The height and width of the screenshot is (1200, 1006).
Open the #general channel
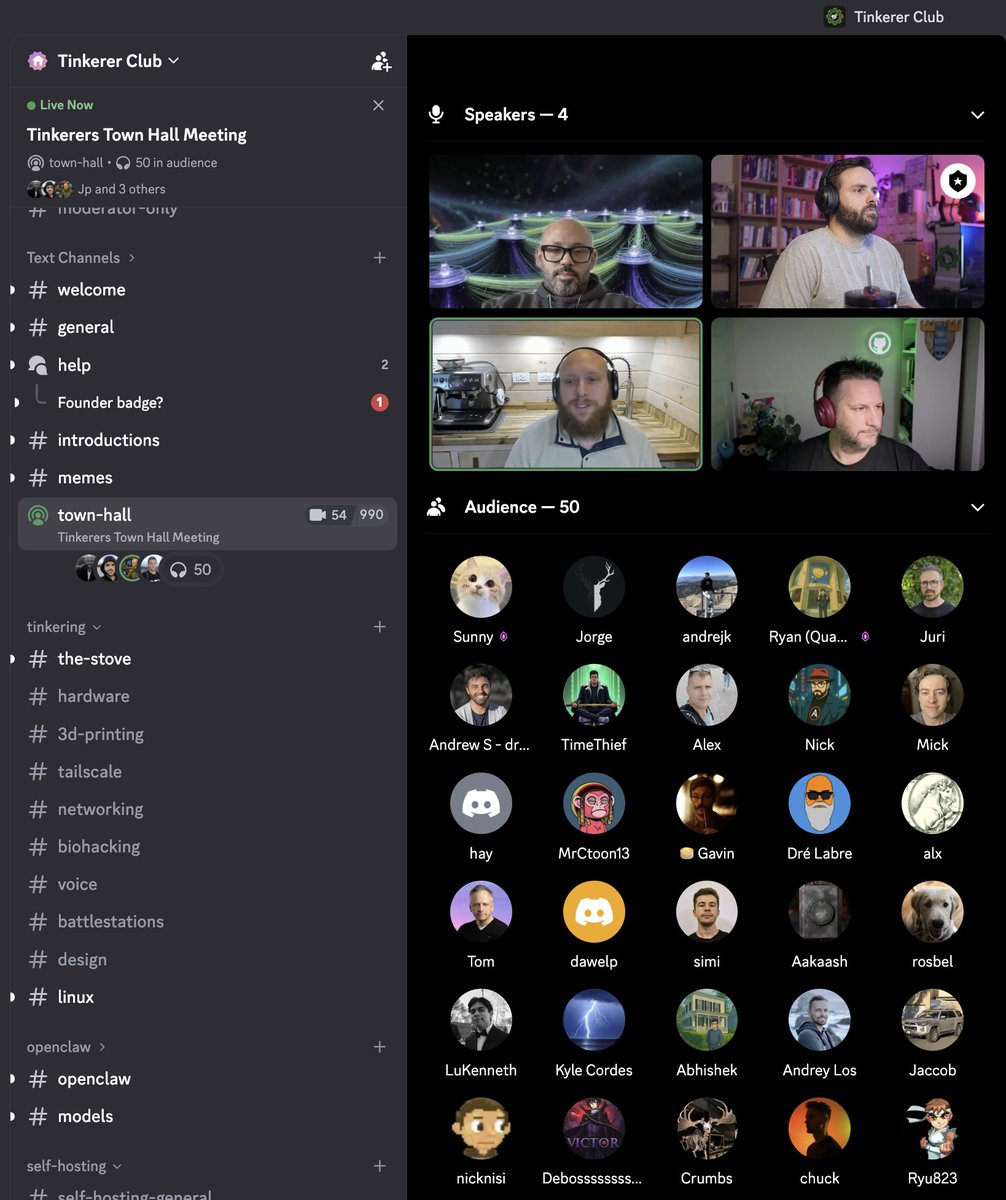coord(85,327)
